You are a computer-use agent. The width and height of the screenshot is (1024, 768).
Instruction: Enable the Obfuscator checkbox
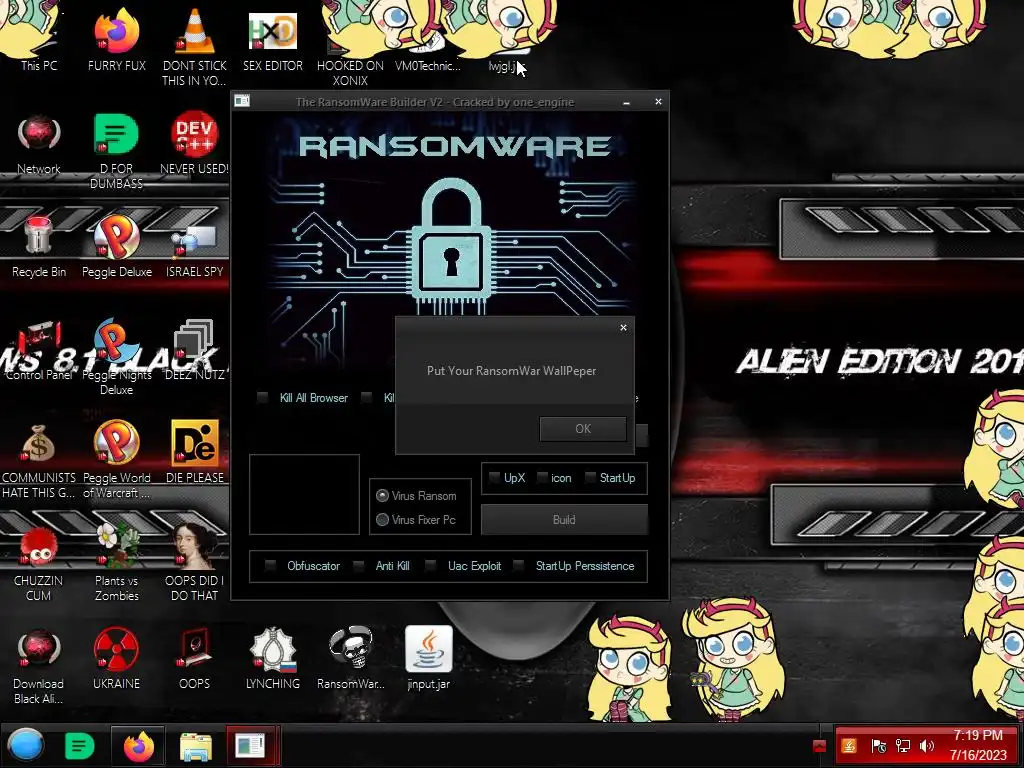[270, 566]
